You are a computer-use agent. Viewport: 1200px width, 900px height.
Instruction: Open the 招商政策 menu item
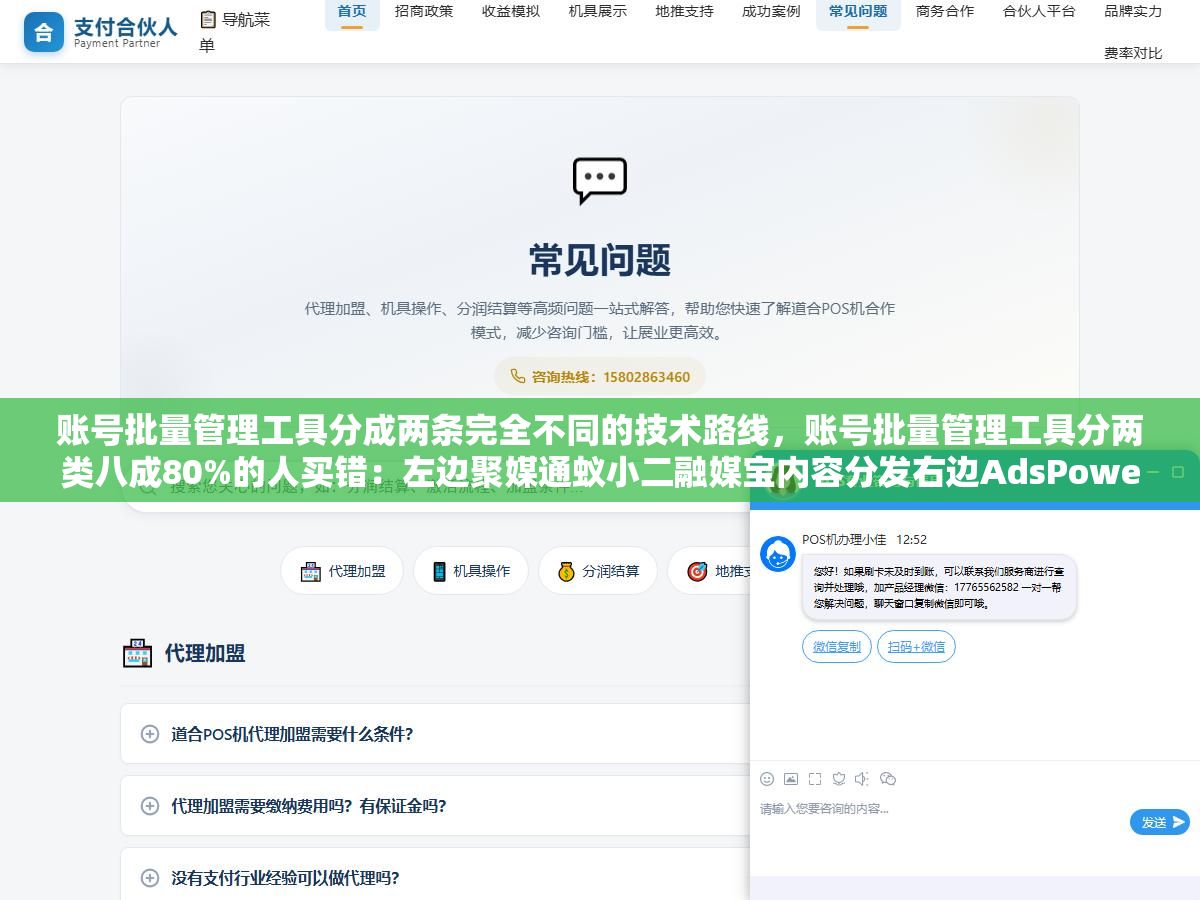(424, 12)
